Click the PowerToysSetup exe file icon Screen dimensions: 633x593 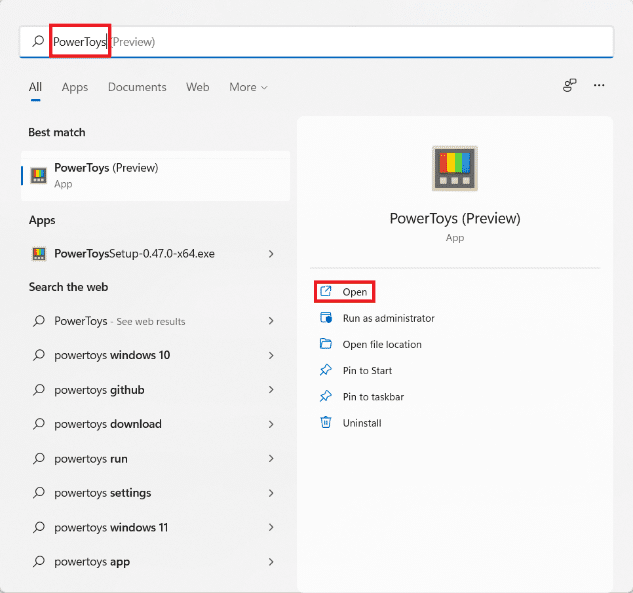39,254
